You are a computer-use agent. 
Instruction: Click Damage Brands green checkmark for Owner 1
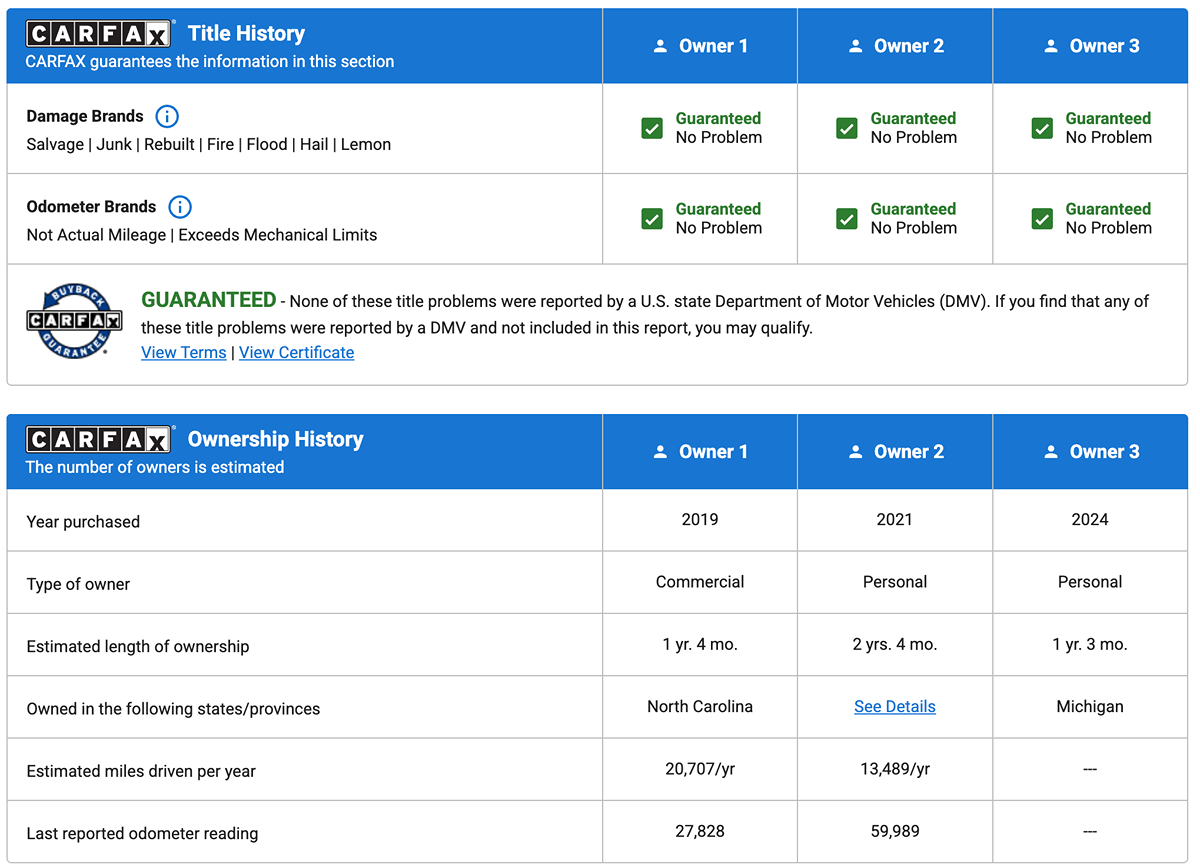[652, 128]
